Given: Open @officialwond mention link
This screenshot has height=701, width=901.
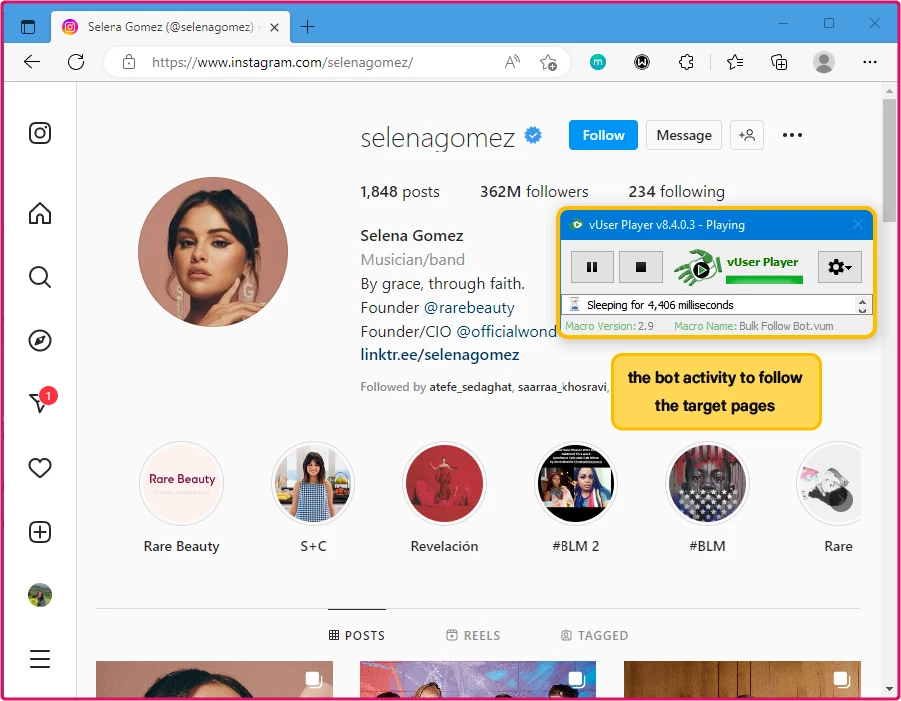Looking at the screenshot, I should (506, 332).
